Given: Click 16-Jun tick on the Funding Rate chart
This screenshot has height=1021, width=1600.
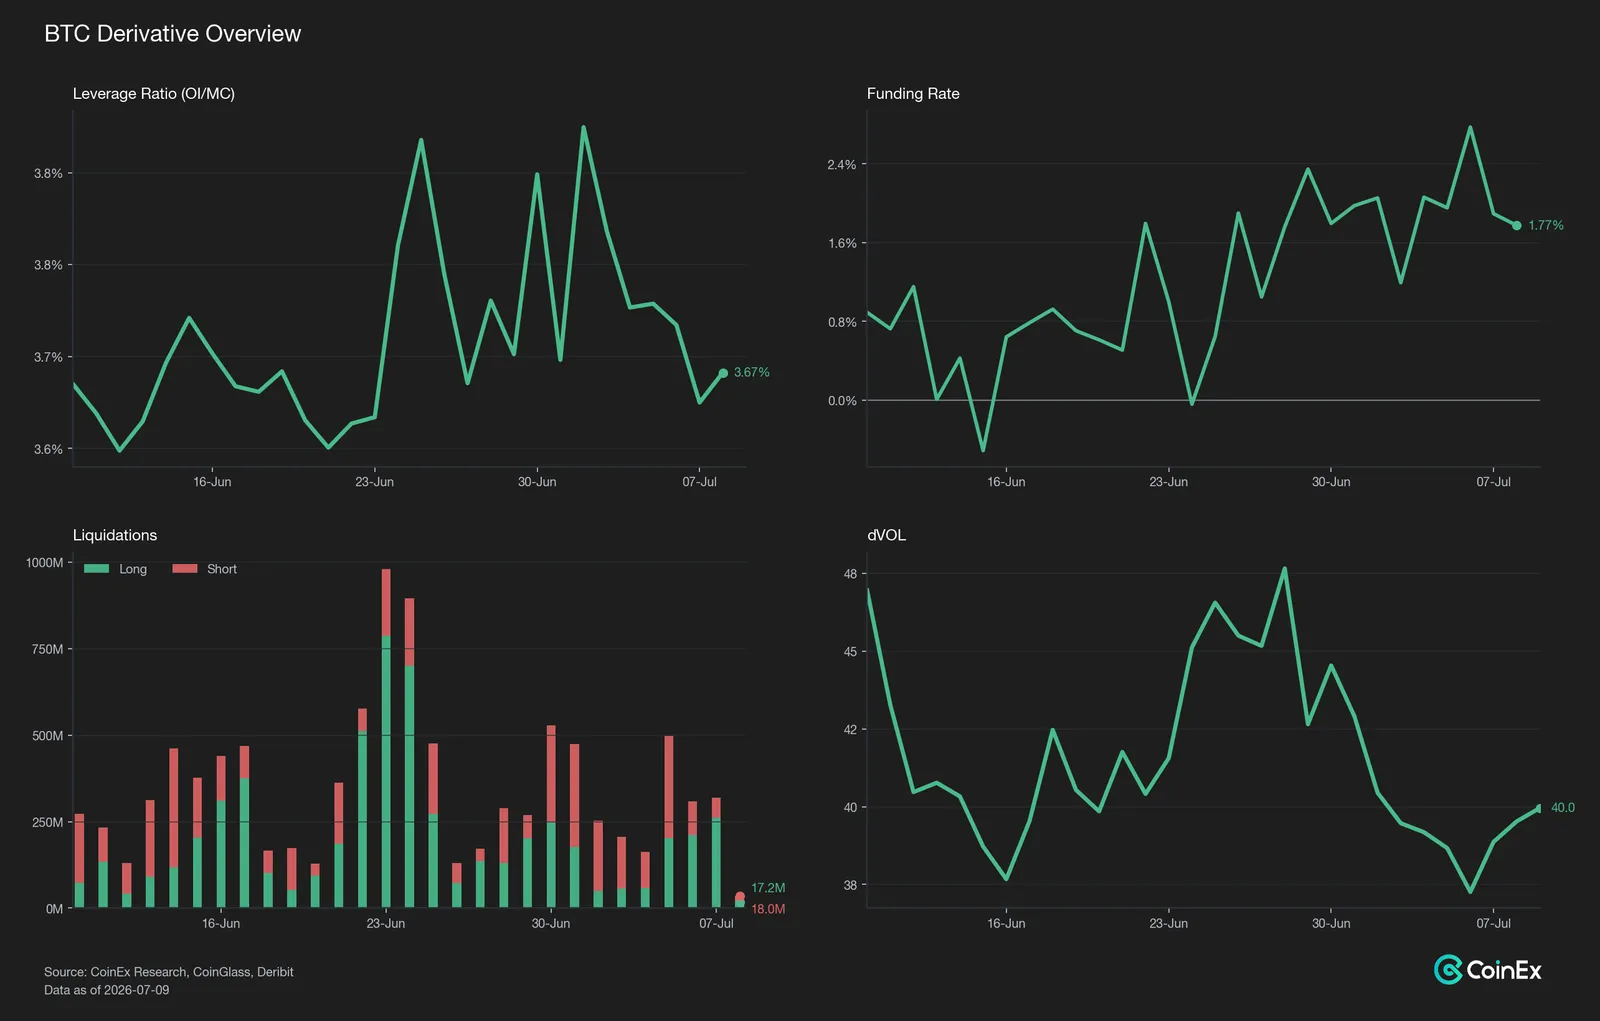Looking at the screenshot, I should [1006, 482].
